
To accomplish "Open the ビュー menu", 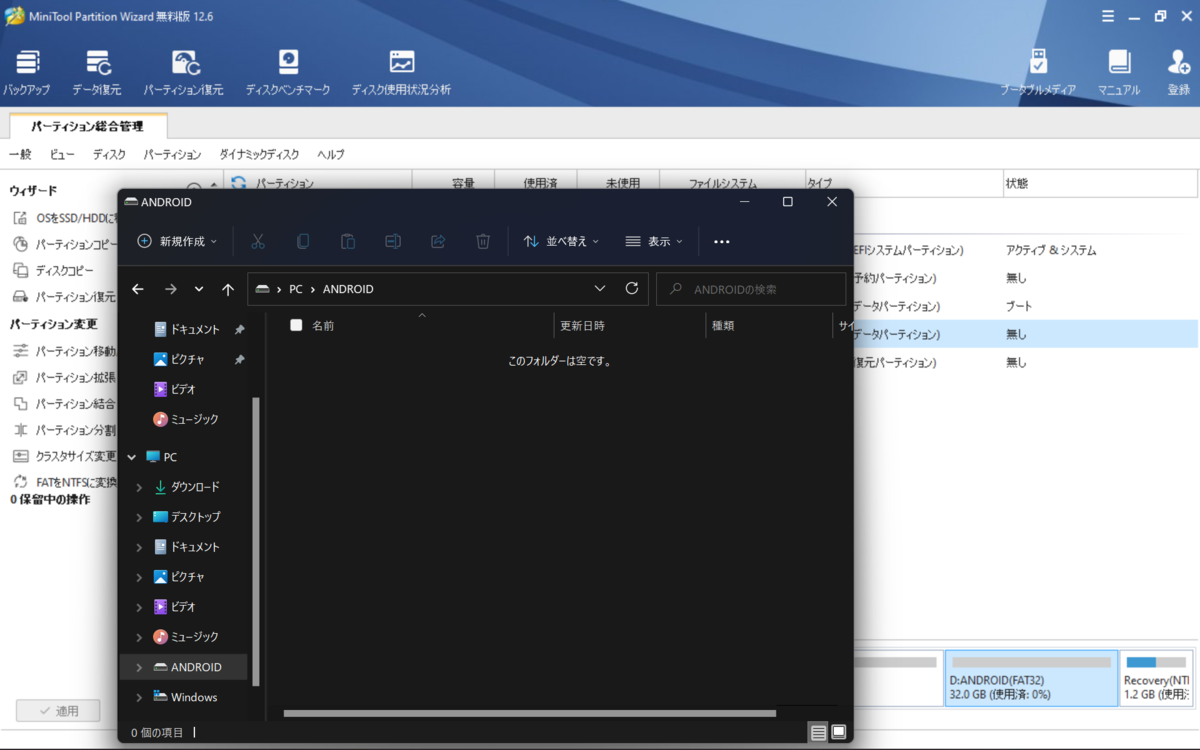I will [x=62, y=154].
